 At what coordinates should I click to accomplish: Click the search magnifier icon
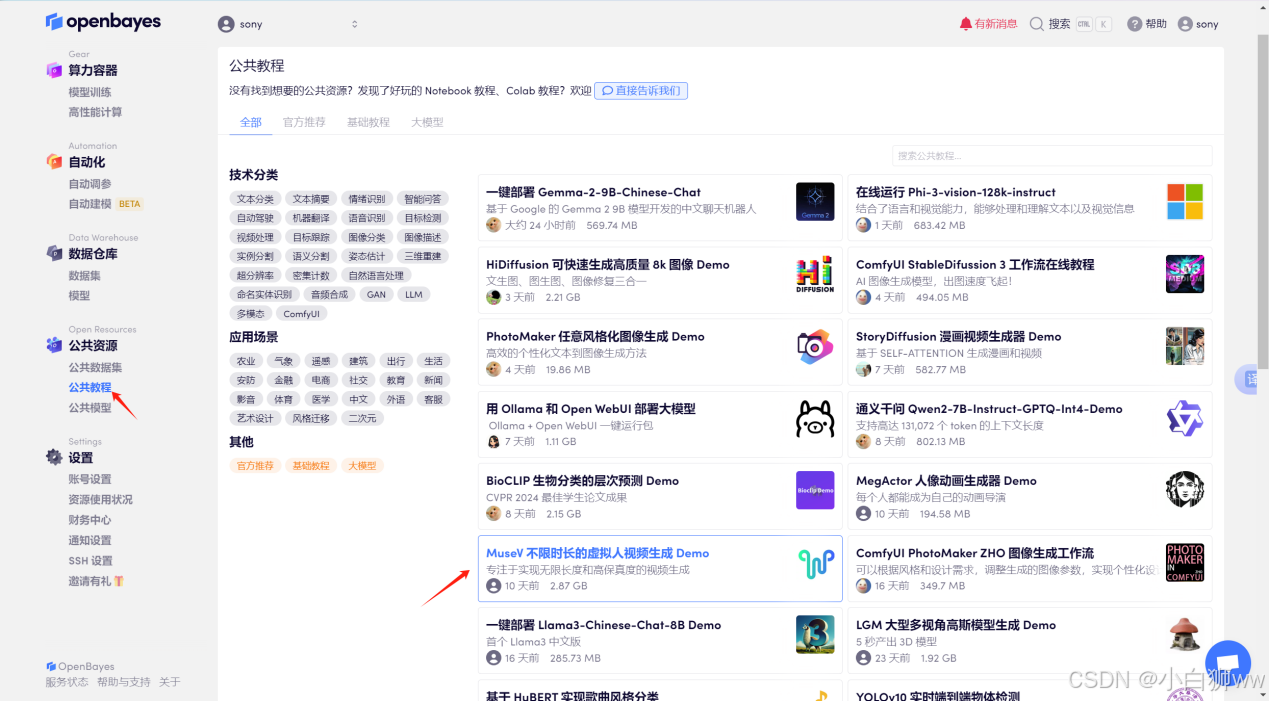tap(1037, 24)
